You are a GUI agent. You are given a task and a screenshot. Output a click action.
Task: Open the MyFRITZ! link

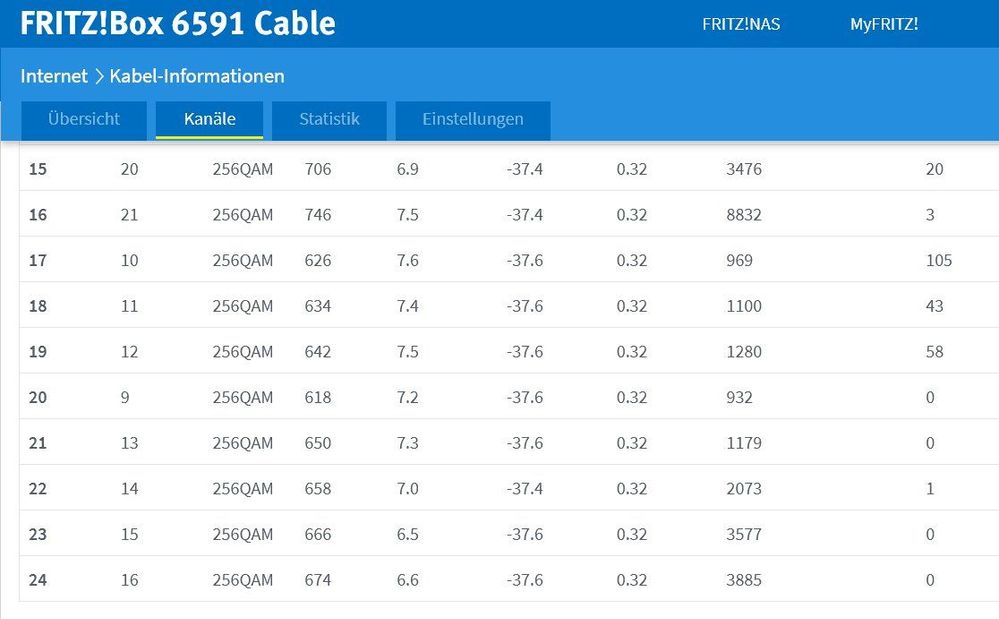[x=884, y=24]
